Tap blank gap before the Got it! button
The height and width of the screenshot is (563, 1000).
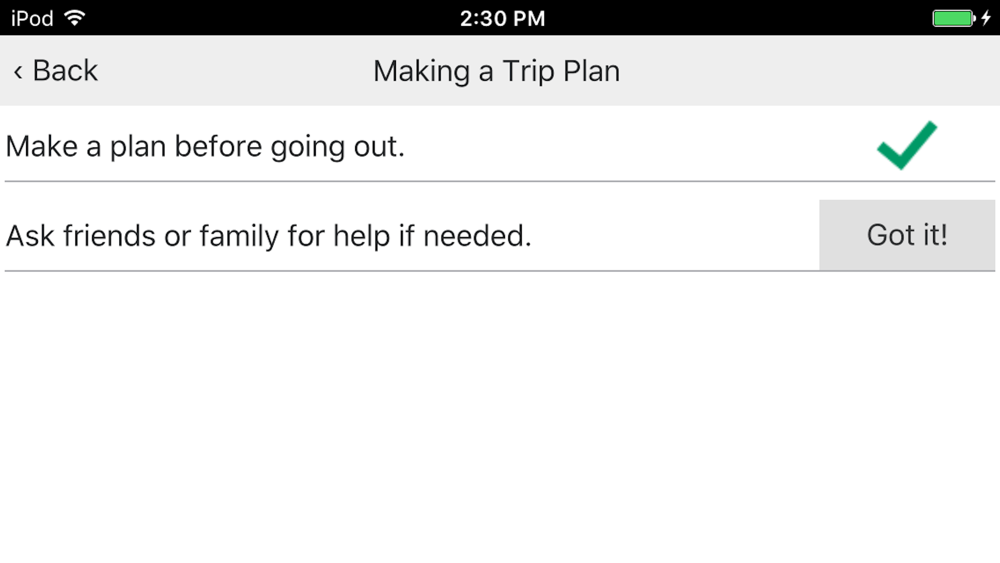[675, 236]
